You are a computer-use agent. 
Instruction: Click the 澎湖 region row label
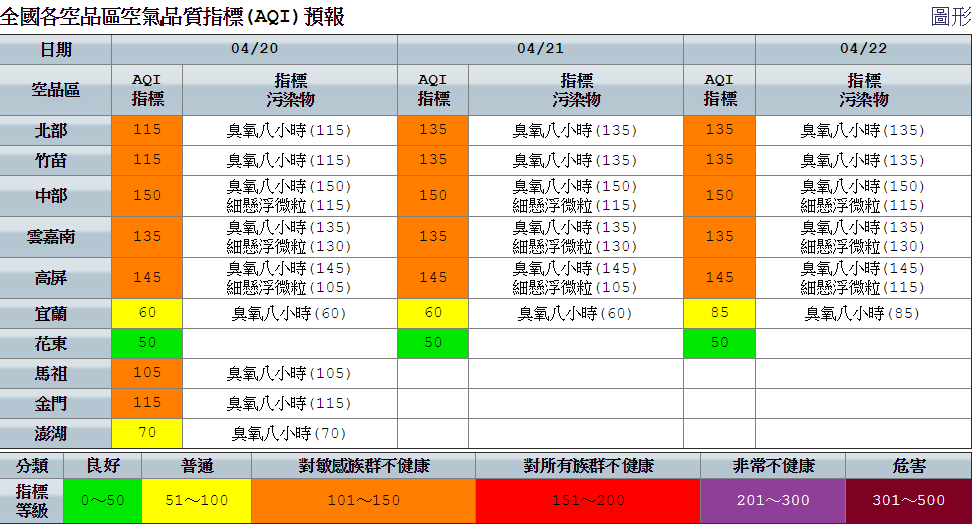[x=55, y=433]
